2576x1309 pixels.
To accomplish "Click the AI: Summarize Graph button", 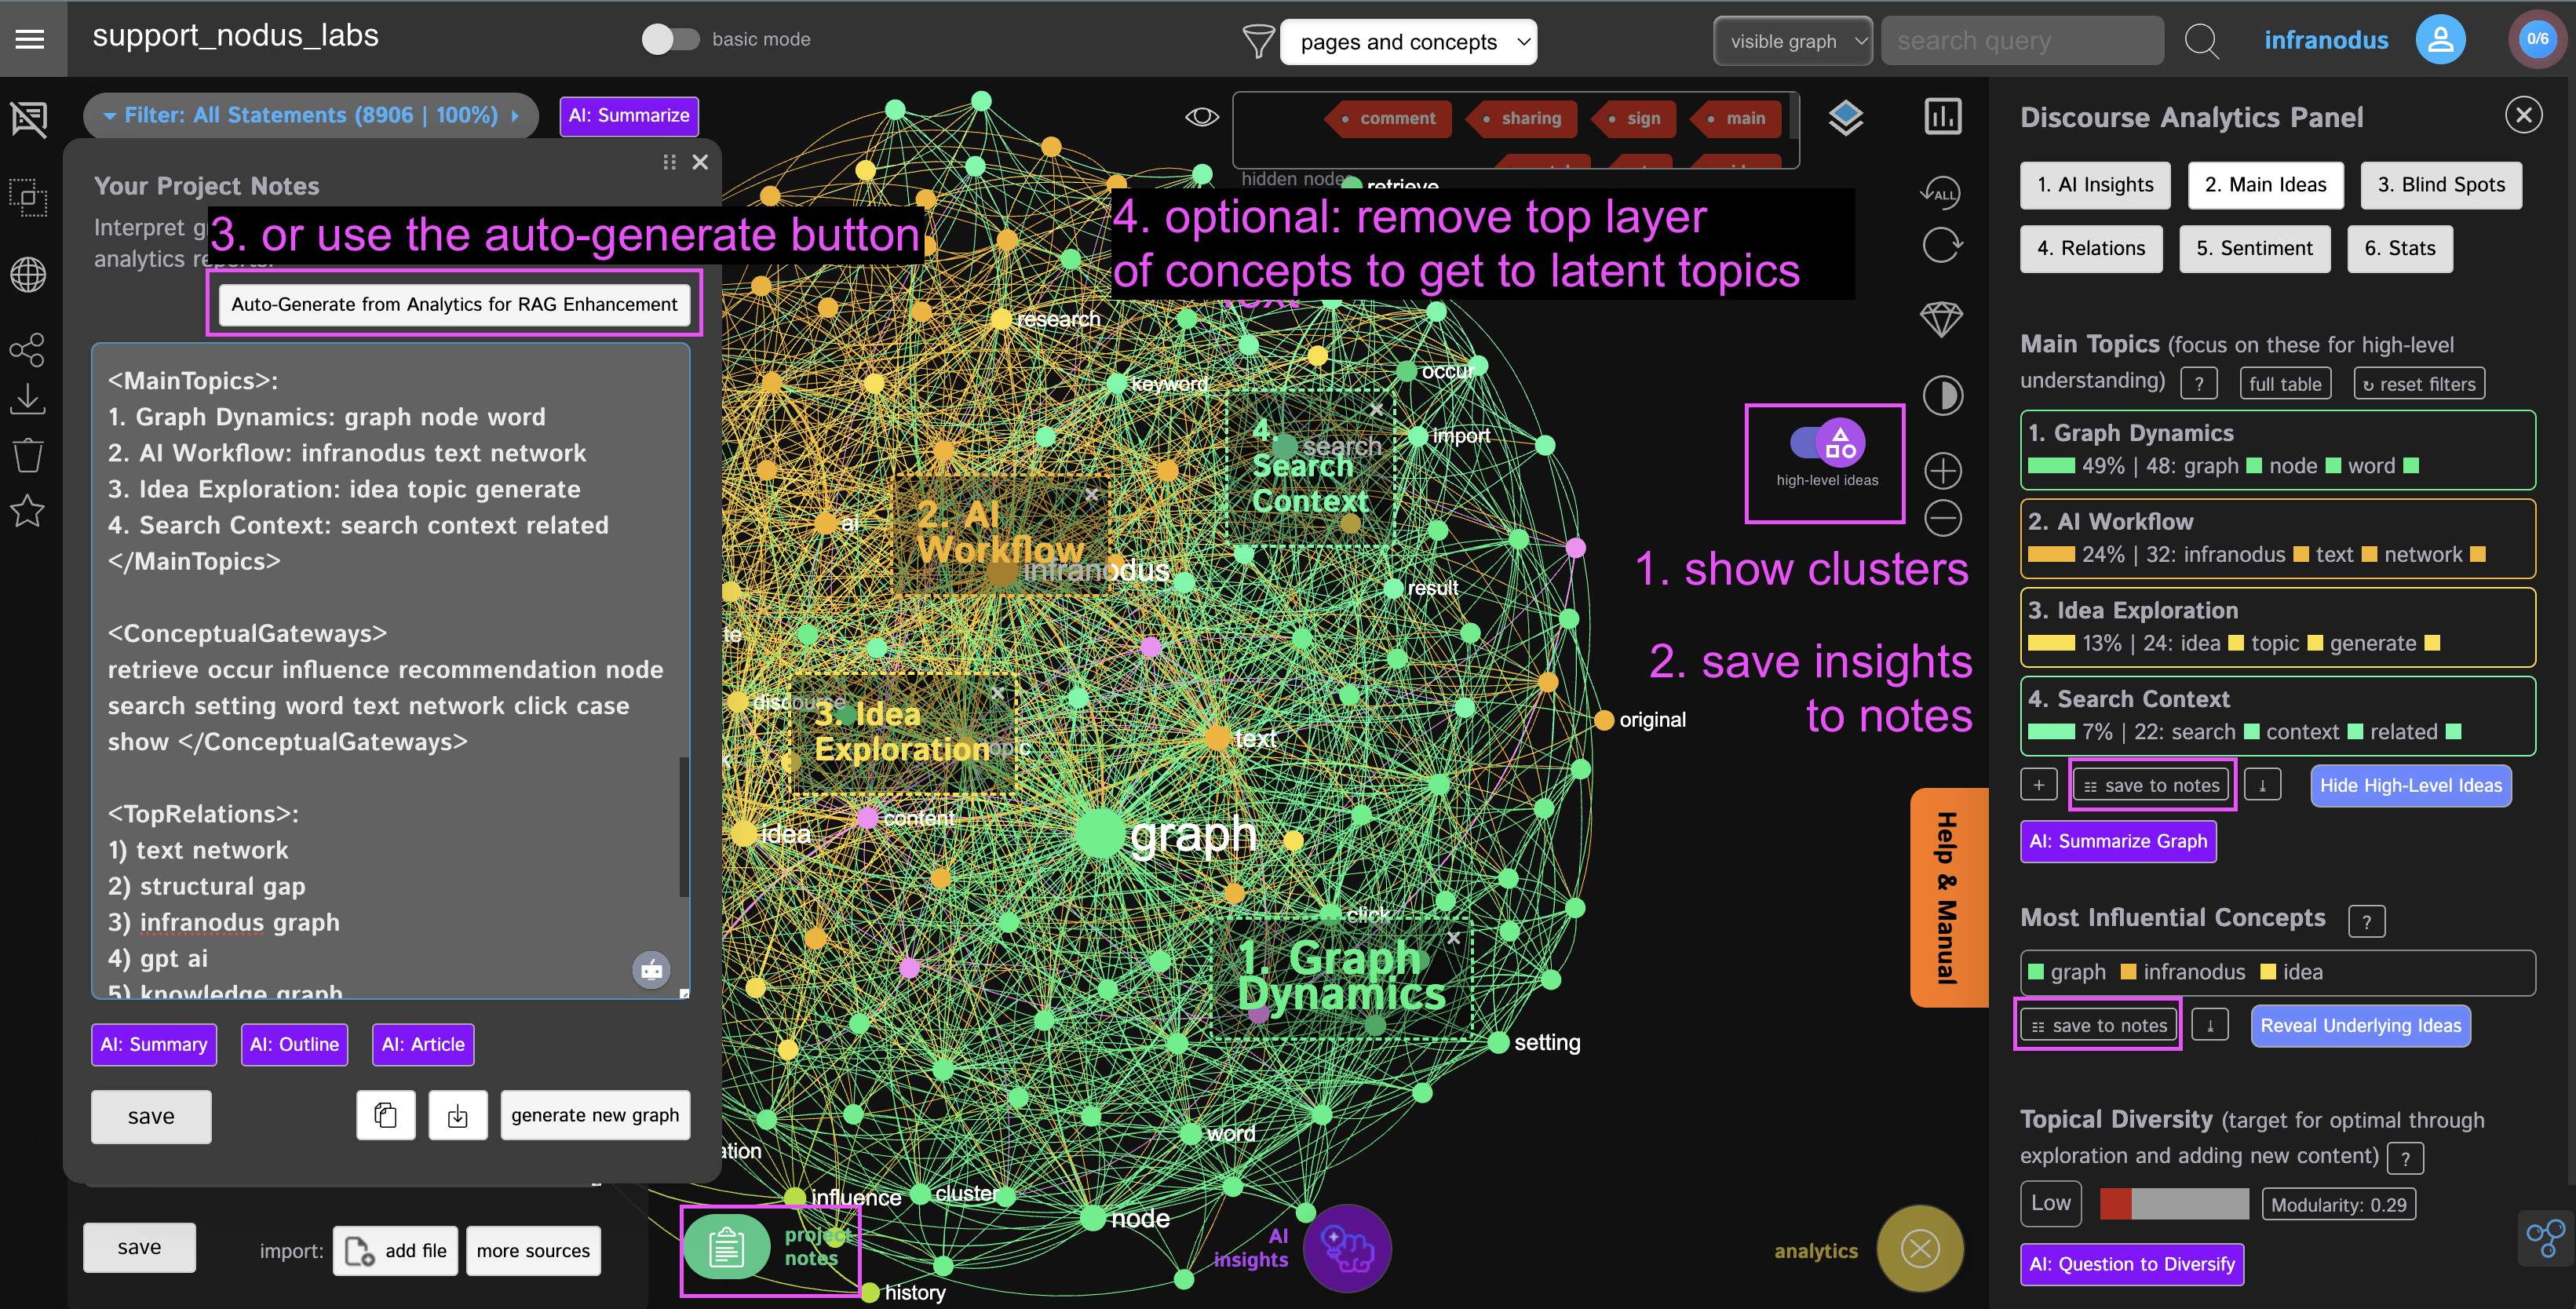I will point(2118,841).
